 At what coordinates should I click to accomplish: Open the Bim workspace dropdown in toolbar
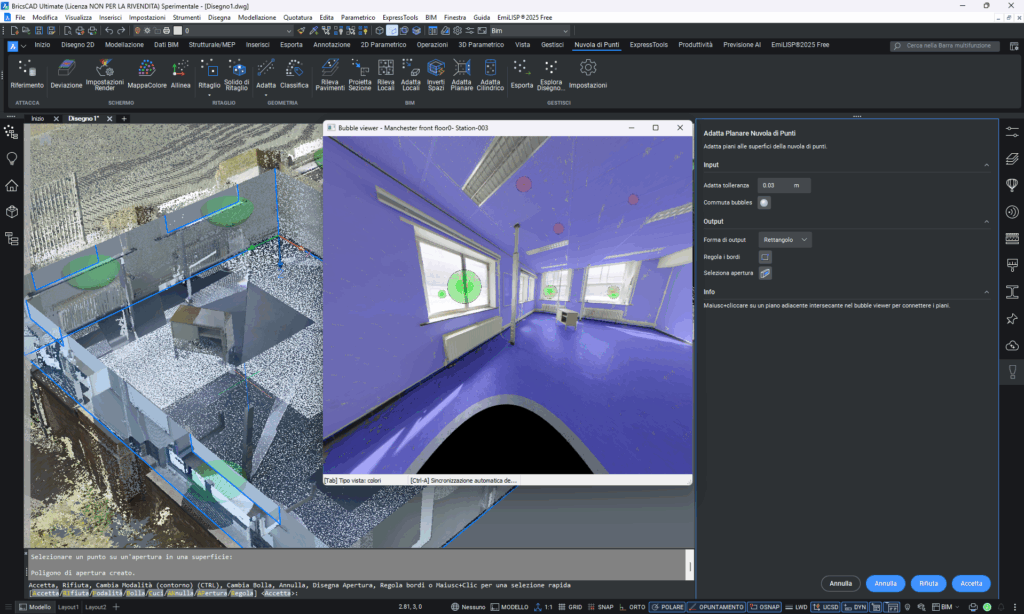(529, 31)
